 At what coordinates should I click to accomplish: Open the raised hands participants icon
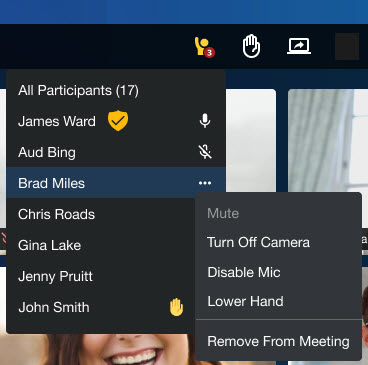[204, 47]
